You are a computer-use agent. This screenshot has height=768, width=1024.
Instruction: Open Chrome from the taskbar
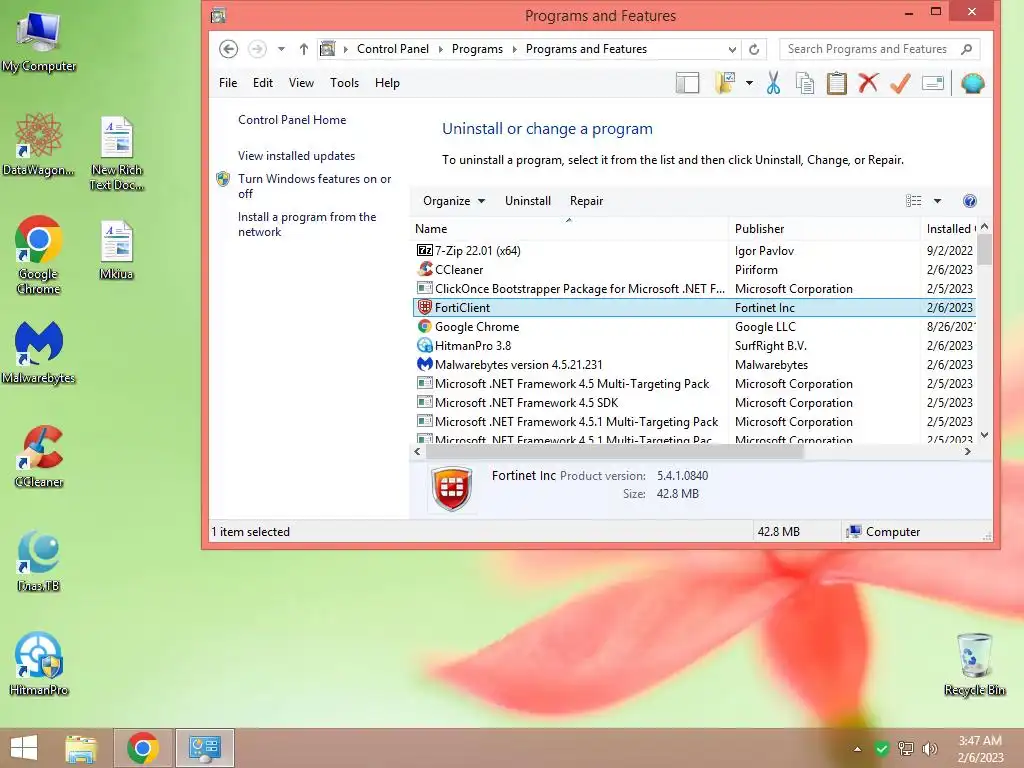click(143, 748)
